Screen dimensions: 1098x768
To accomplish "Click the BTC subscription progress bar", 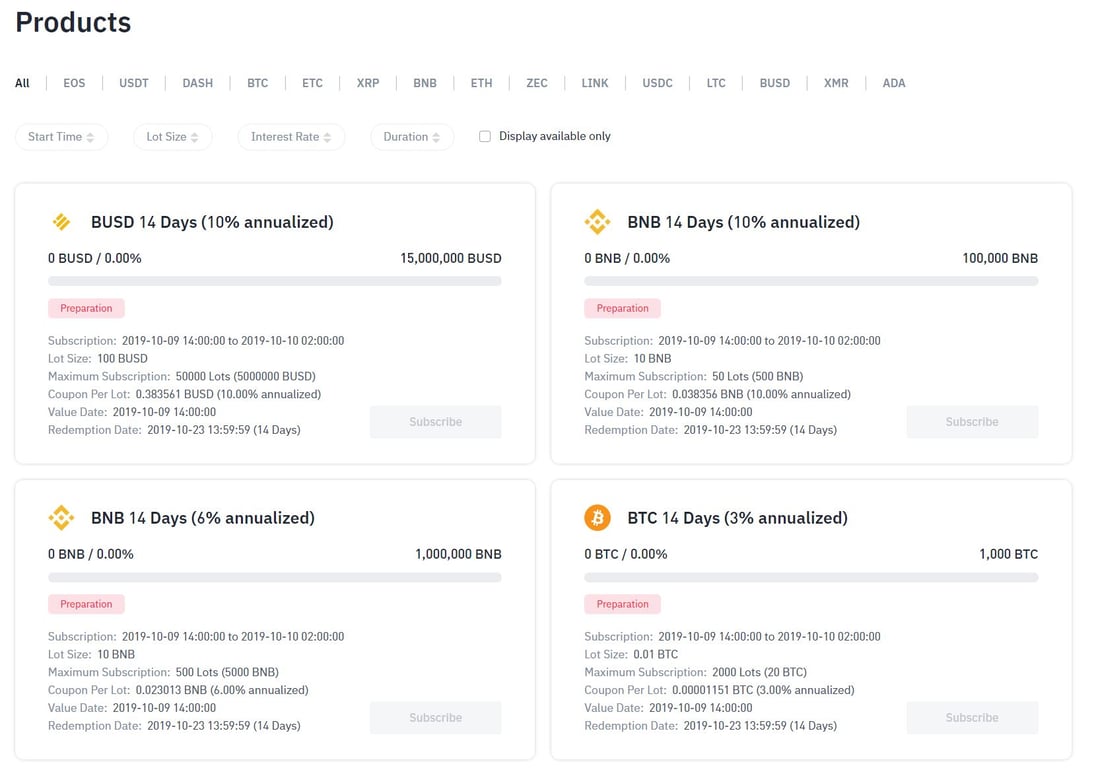I will coord(811,578).
